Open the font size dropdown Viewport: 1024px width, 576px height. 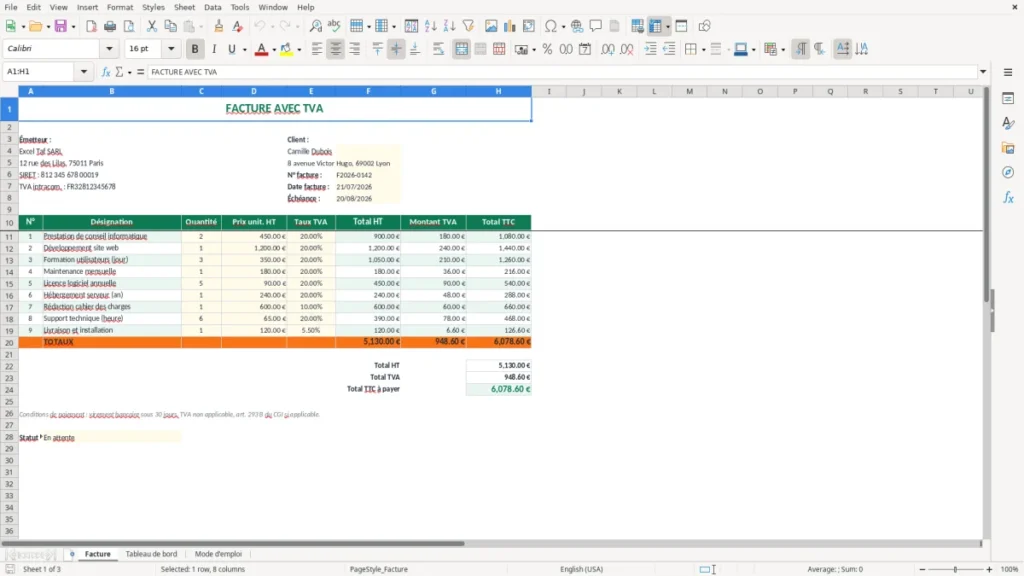[171, 48]
